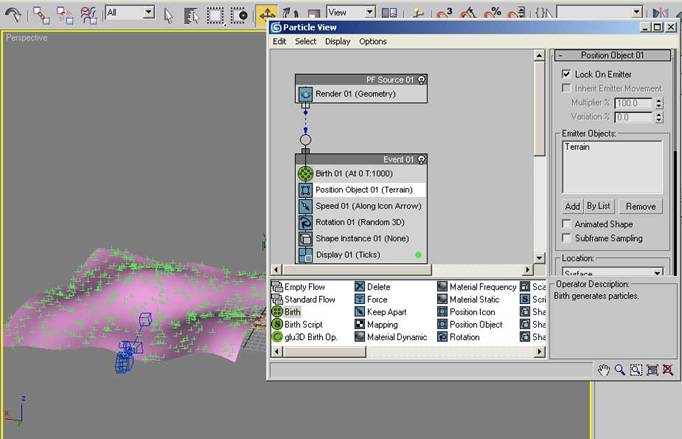682x439 pixels.
Task: Select the Render 01 operator icon
Action: coord(307,94)
